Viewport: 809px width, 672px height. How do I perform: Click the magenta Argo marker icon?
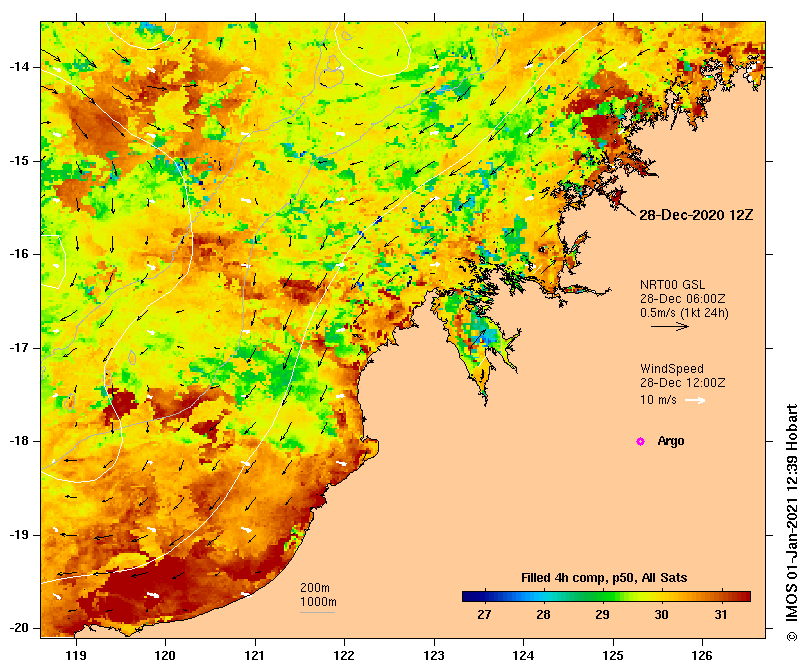[x=640, y=441]
